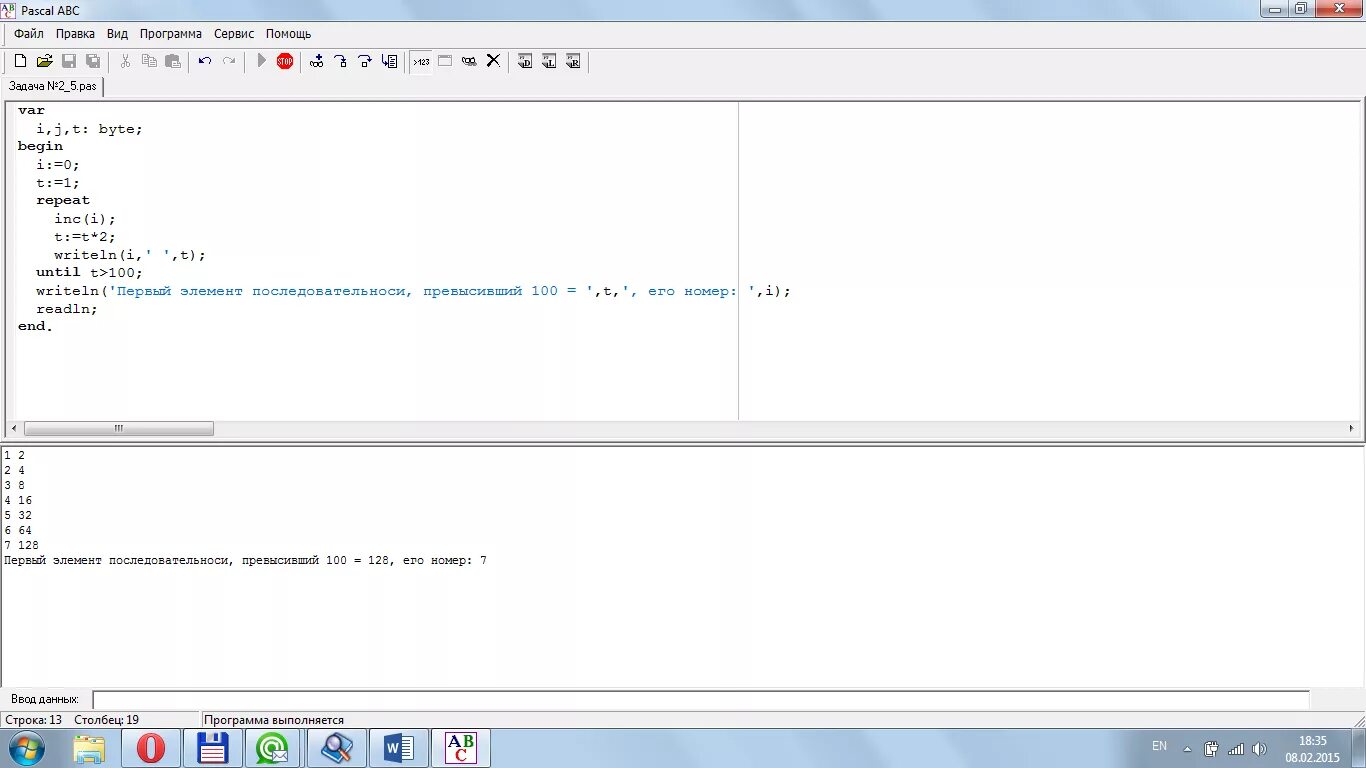1366x768 pixels.
Task: Click the volume speaker tray icon
Action: [x=1259, y=748]
